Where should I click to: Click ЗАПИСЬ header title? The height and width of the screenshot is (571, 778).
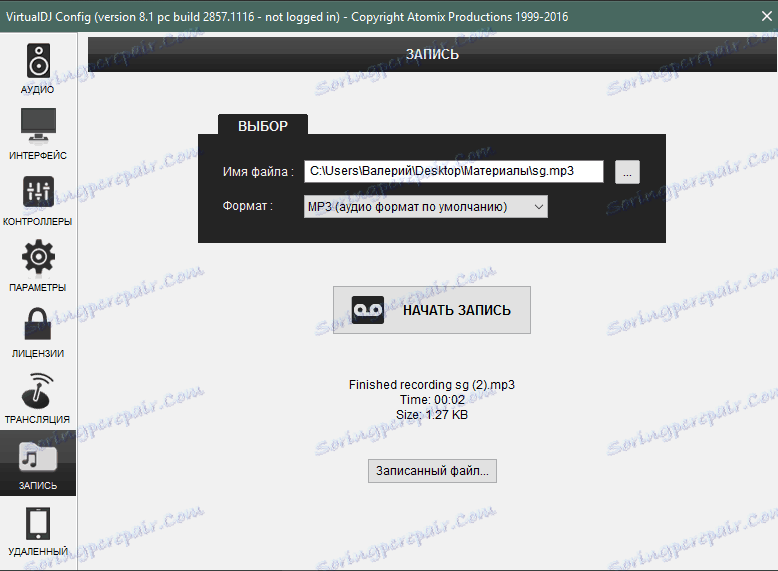432,54
